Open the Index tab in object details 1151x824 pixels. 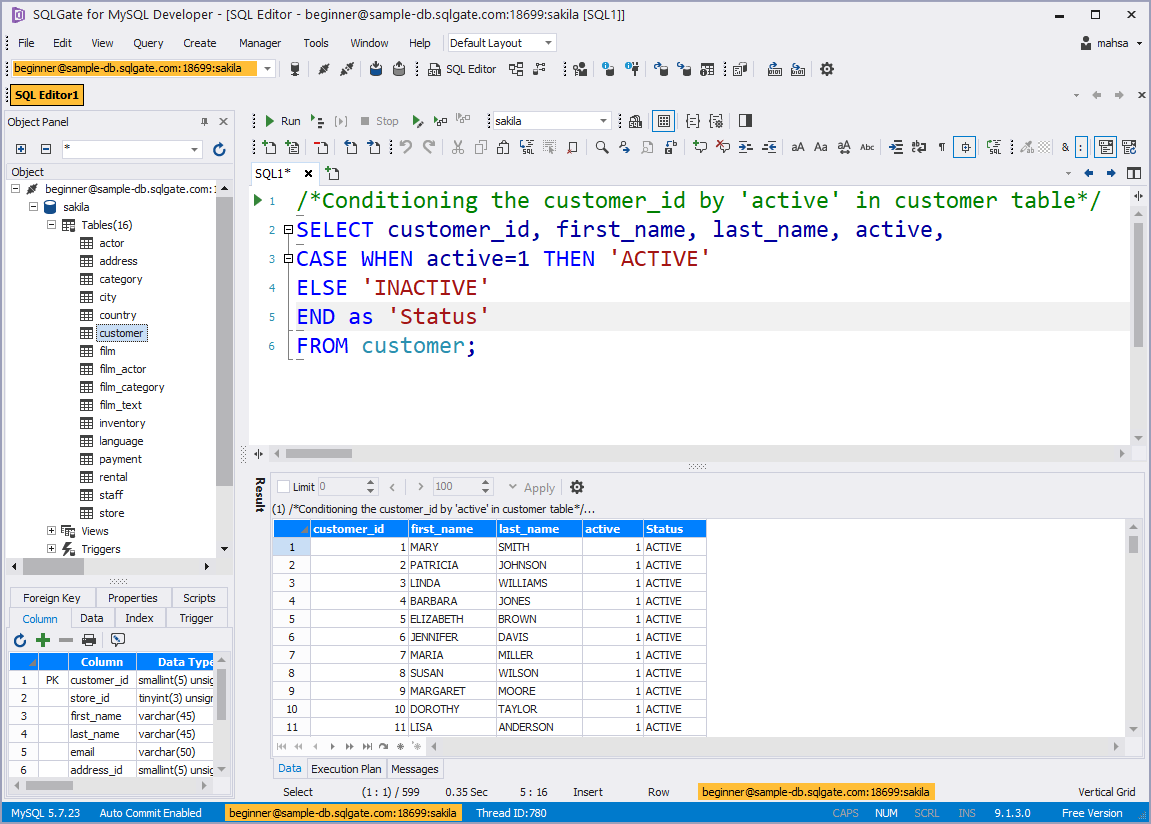139,618
